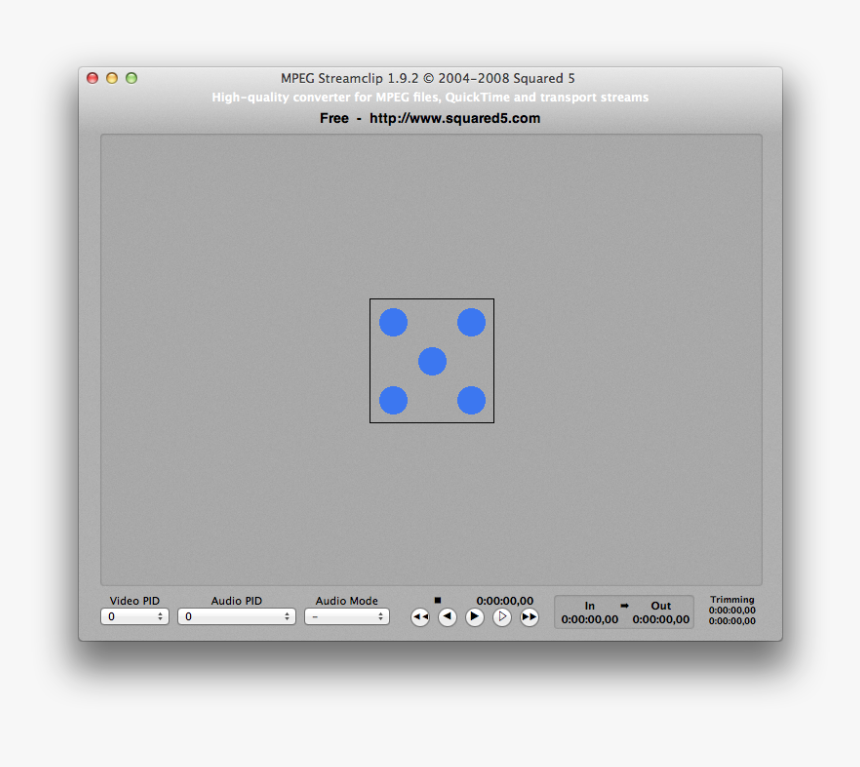Close the window with the red button
Screen dimensions: 860x767
pyautogui.click(x=93, y=78)
